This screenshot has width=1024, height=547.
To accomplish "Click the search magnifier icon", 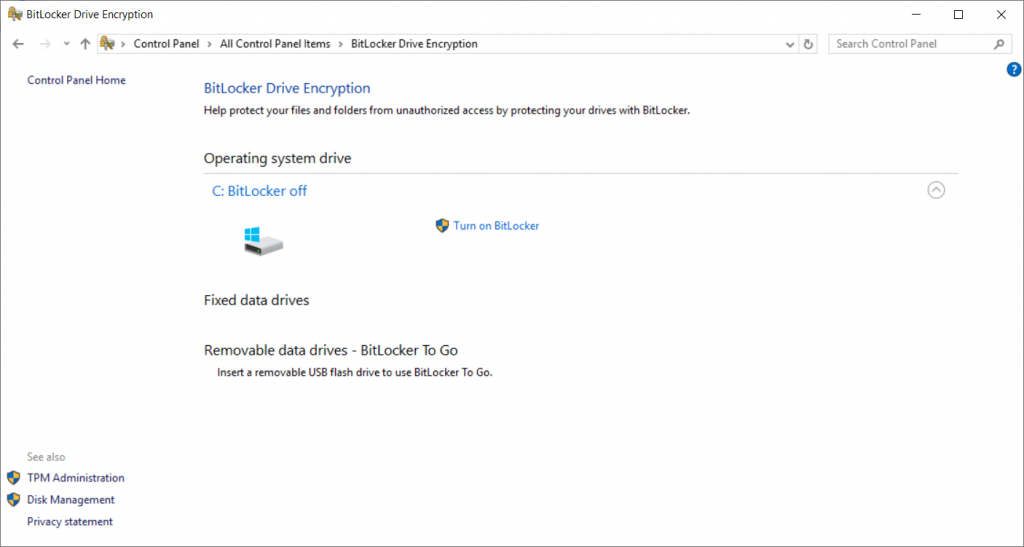I will pos(999,44).
